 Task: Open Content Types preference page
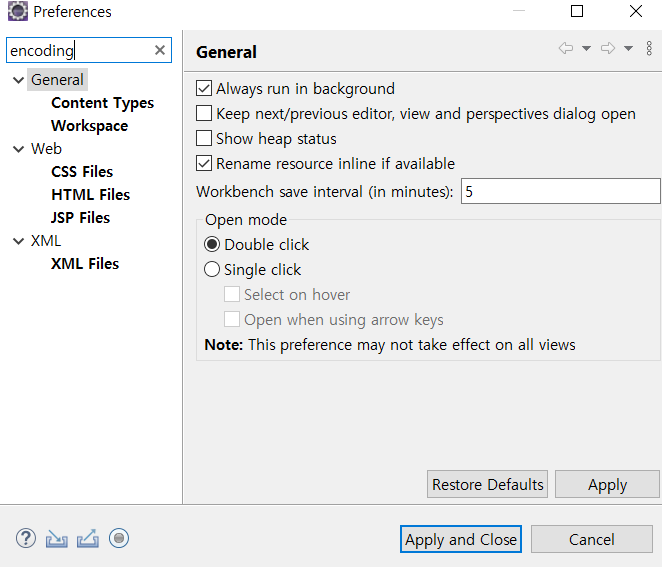click(103, 103)
